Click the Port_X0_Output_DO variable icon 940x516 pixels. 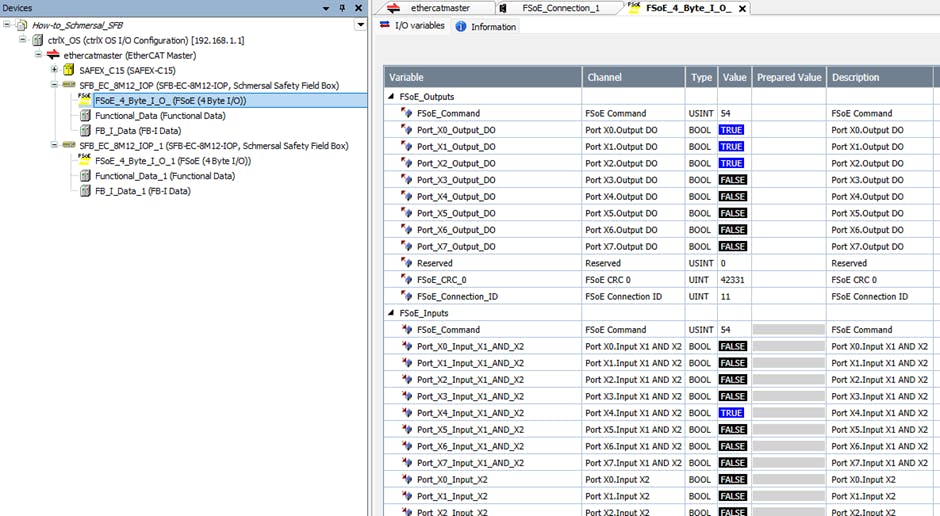pyautogui.click(x=407, y=130)
